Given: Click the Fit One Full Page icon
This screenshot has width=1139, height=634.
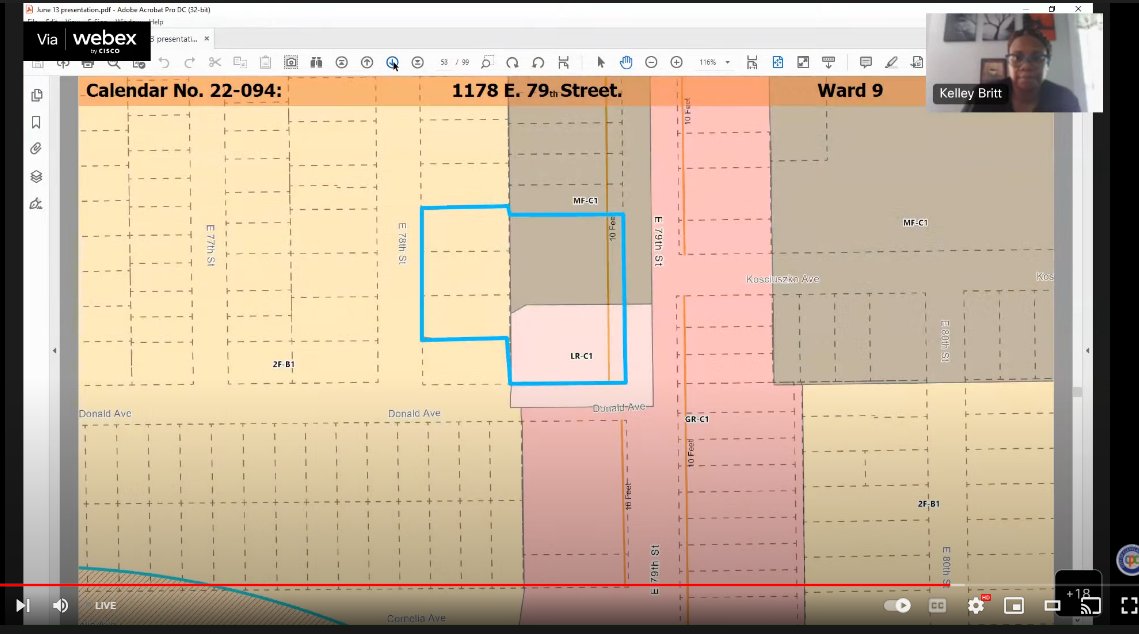Looking at the screenshot, I should 778,62.
